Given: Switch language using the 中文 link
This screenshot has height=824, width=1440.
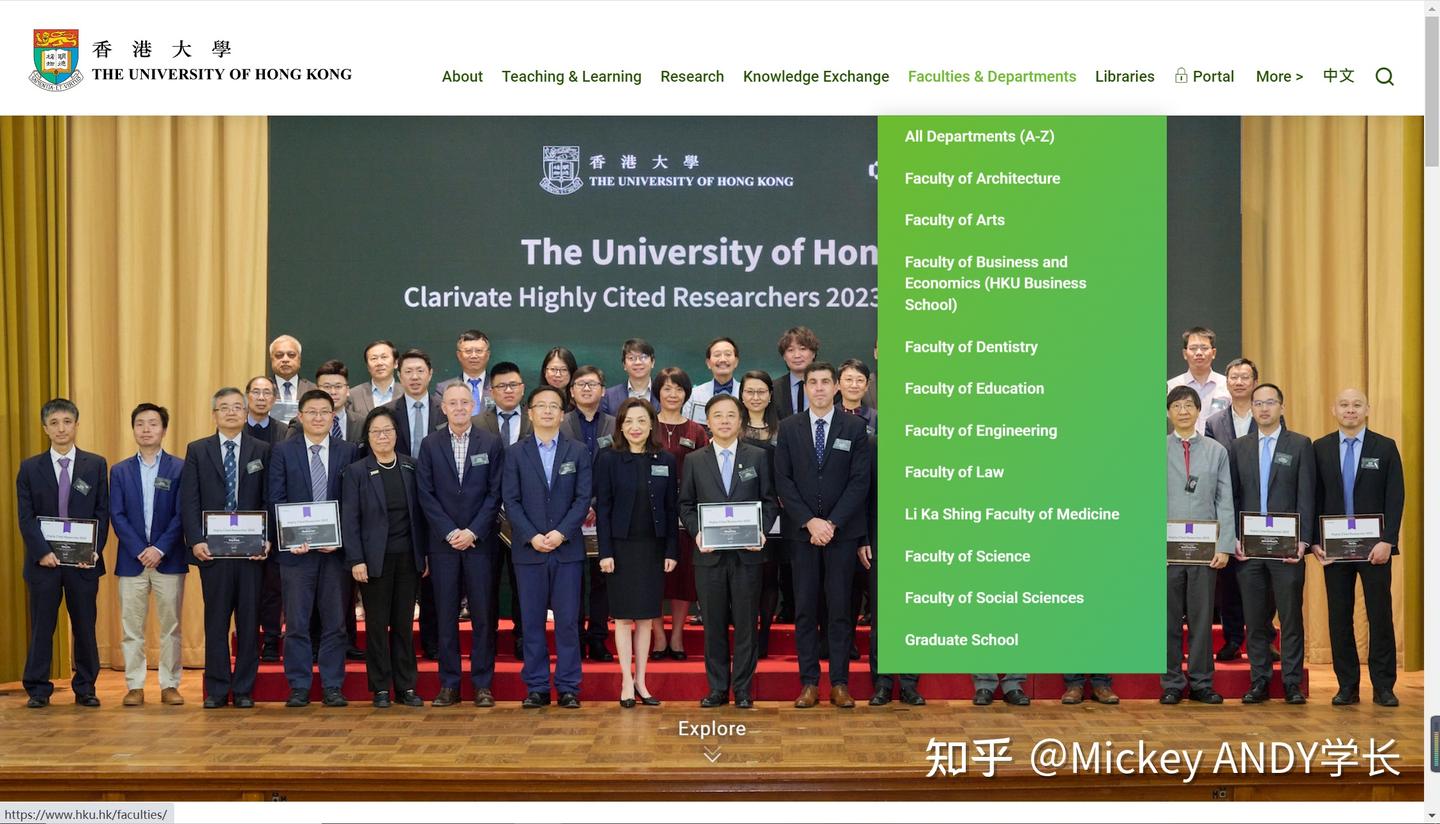Looking at the screenshot, I should pyautogui.click(x=1338, y=75).
